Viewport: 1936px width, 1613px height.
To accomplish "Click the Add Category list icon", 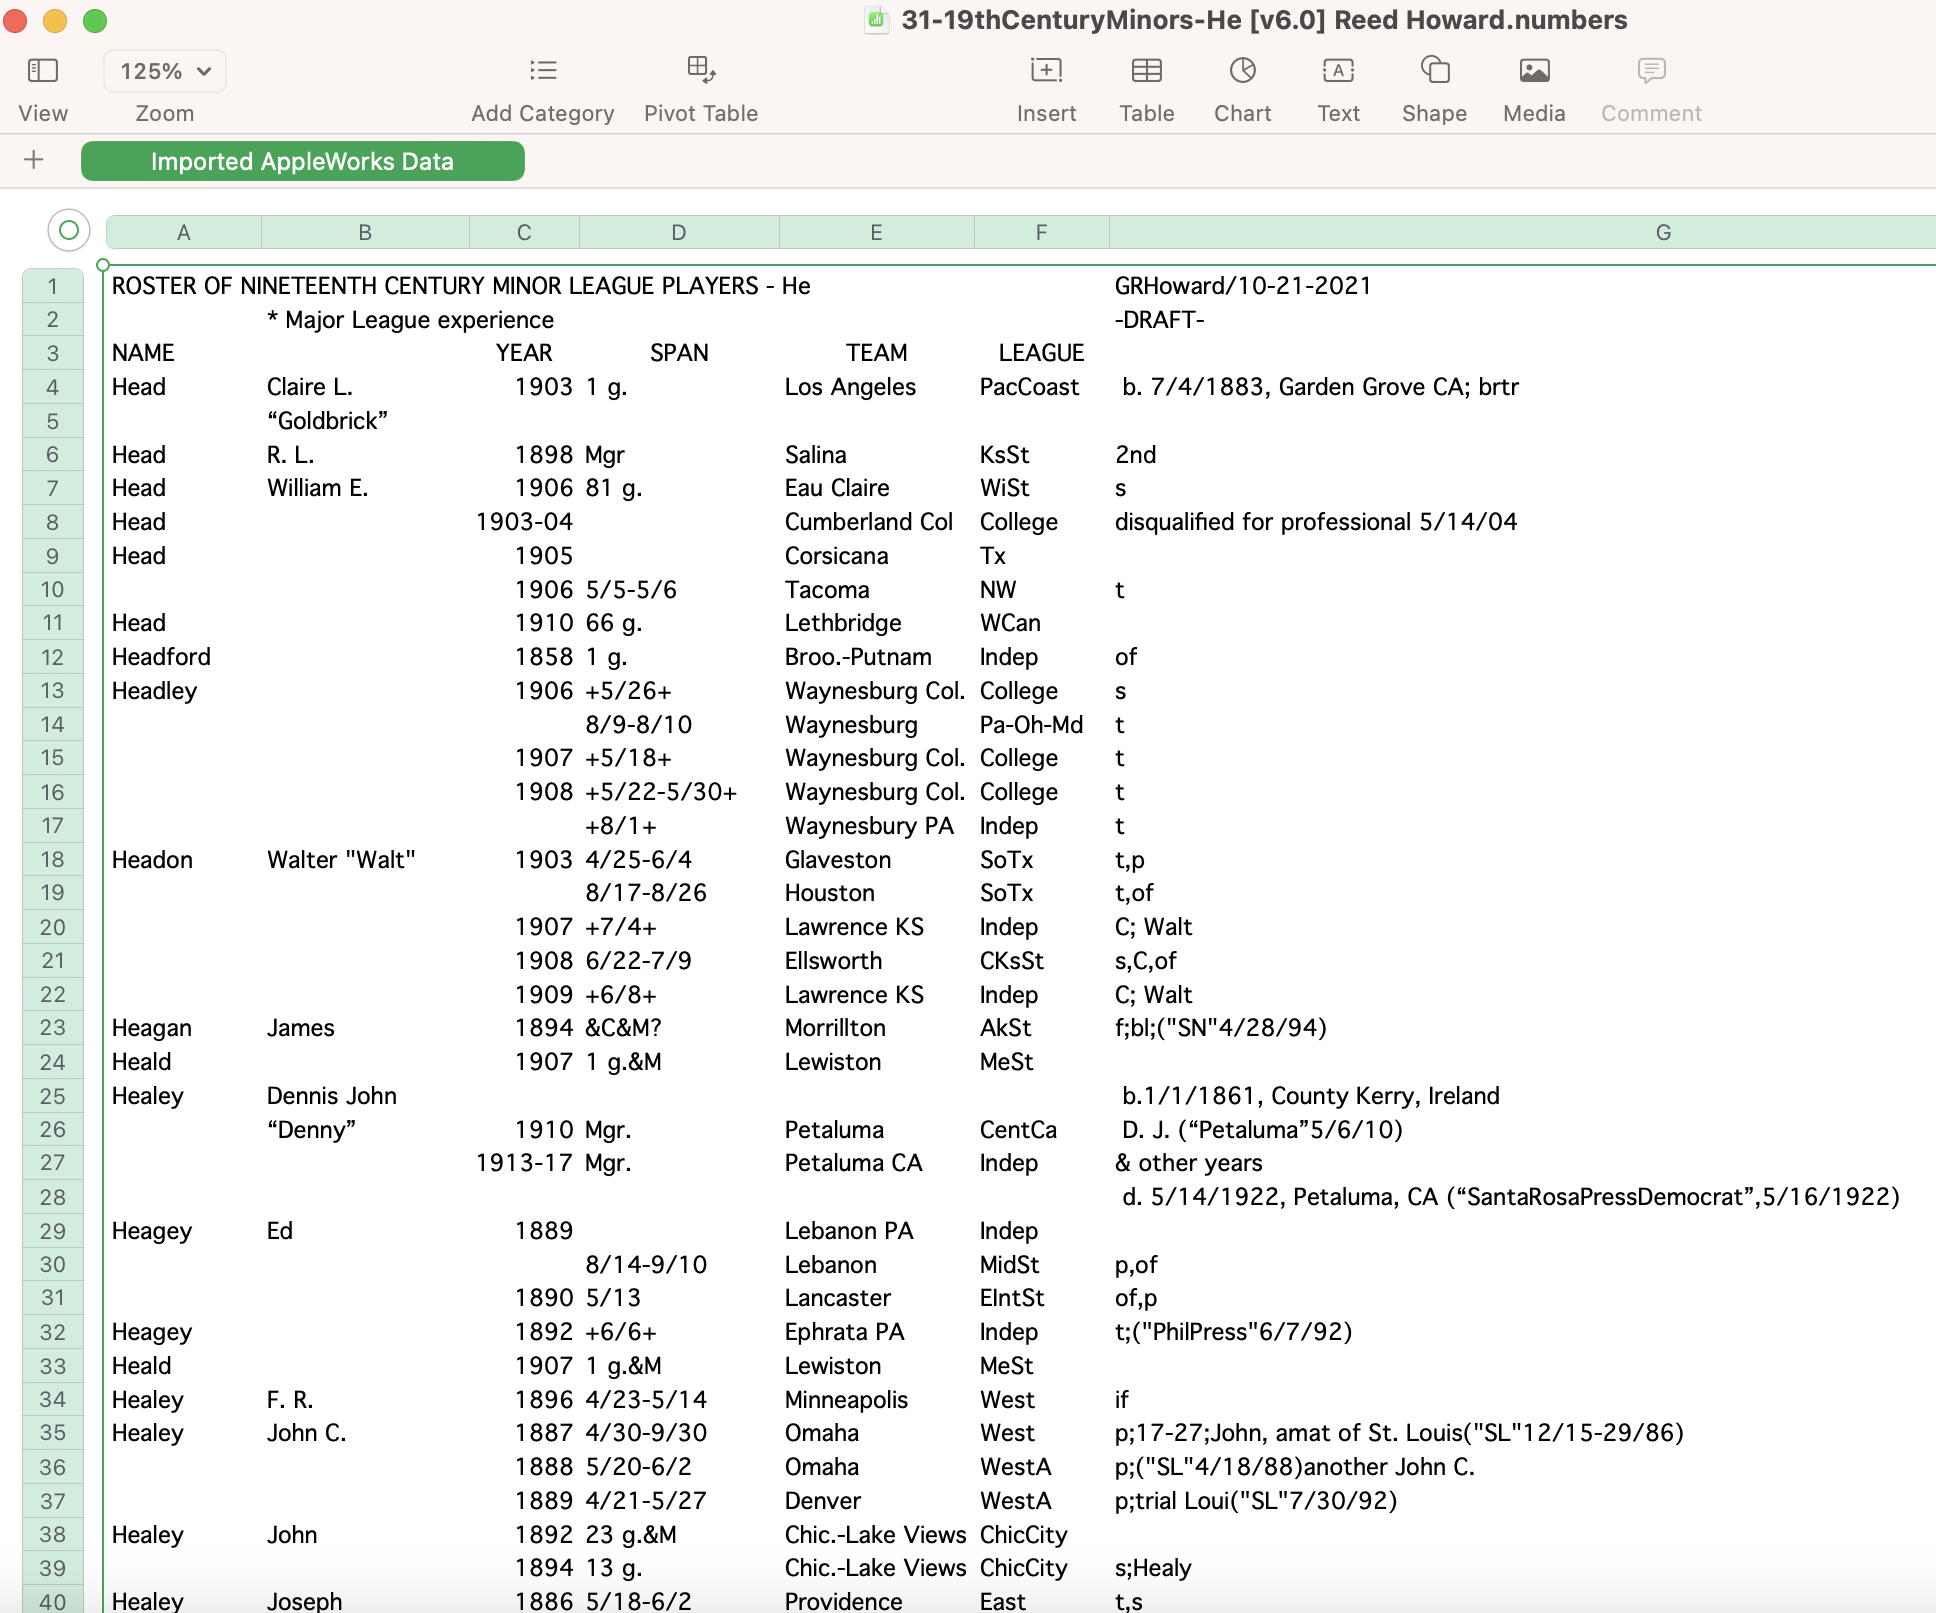I will [543, 70].
